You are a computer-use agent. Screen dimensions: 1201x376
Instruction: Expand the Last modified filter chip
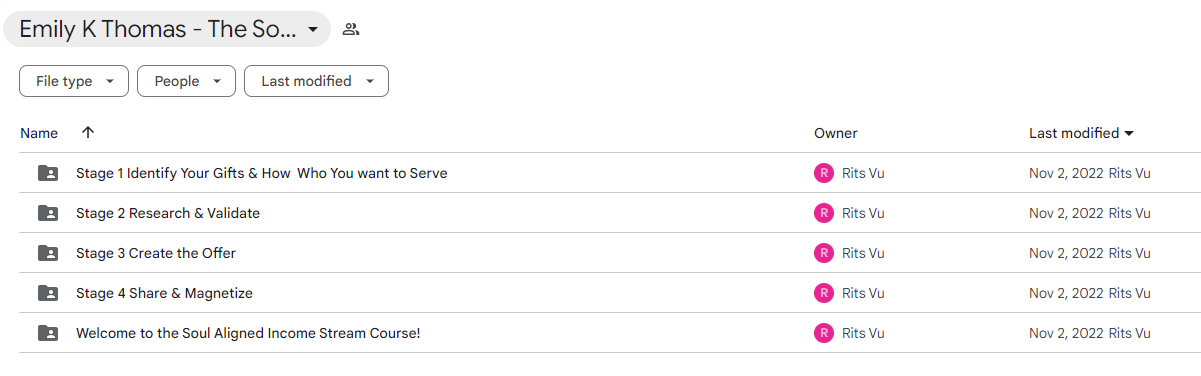(316, 81)
